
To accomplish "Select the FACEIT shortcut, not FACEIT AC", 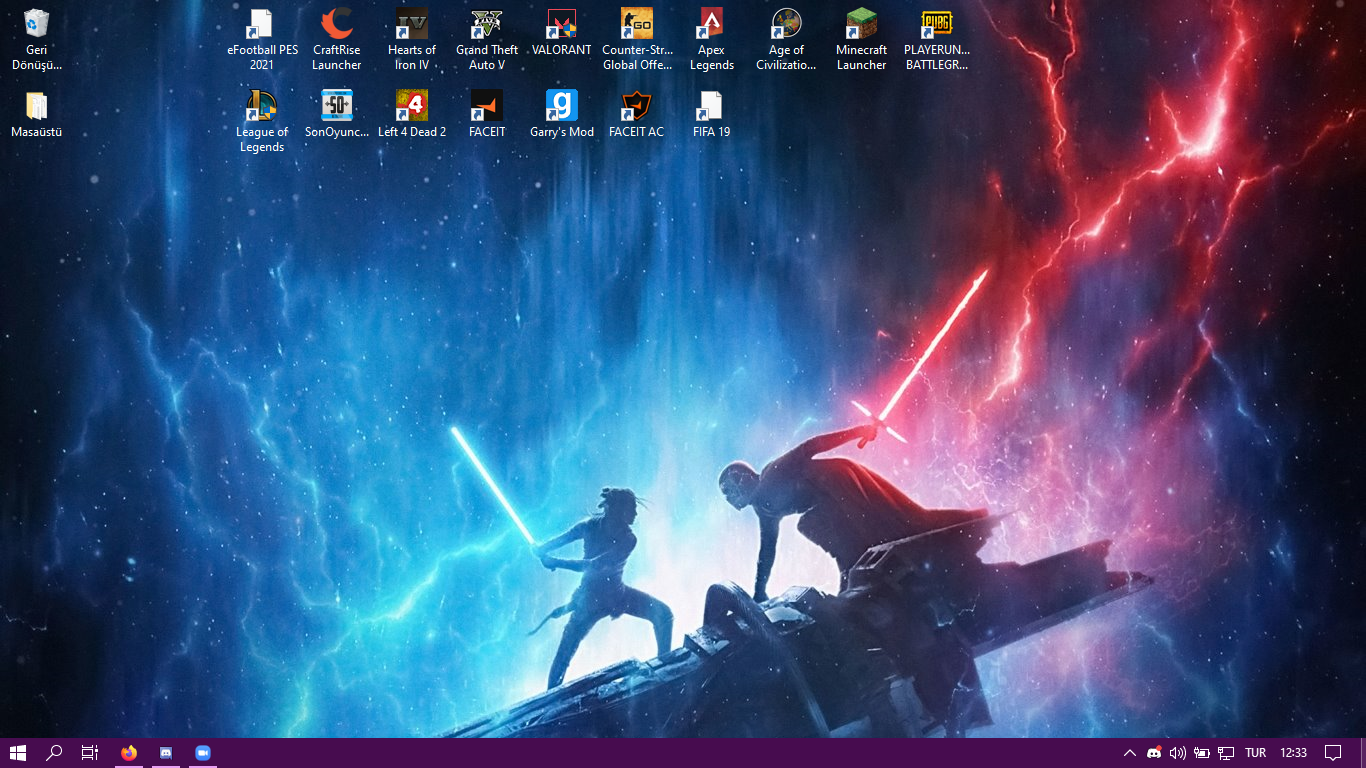I will click(487, 114).
